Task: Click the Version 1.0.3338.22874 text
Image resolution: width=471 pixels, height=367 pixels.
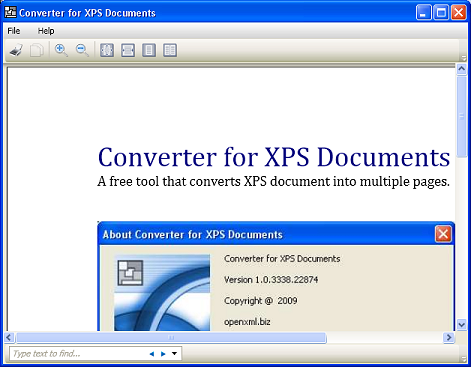Action: pyautogui.click(x=271, y=280)
